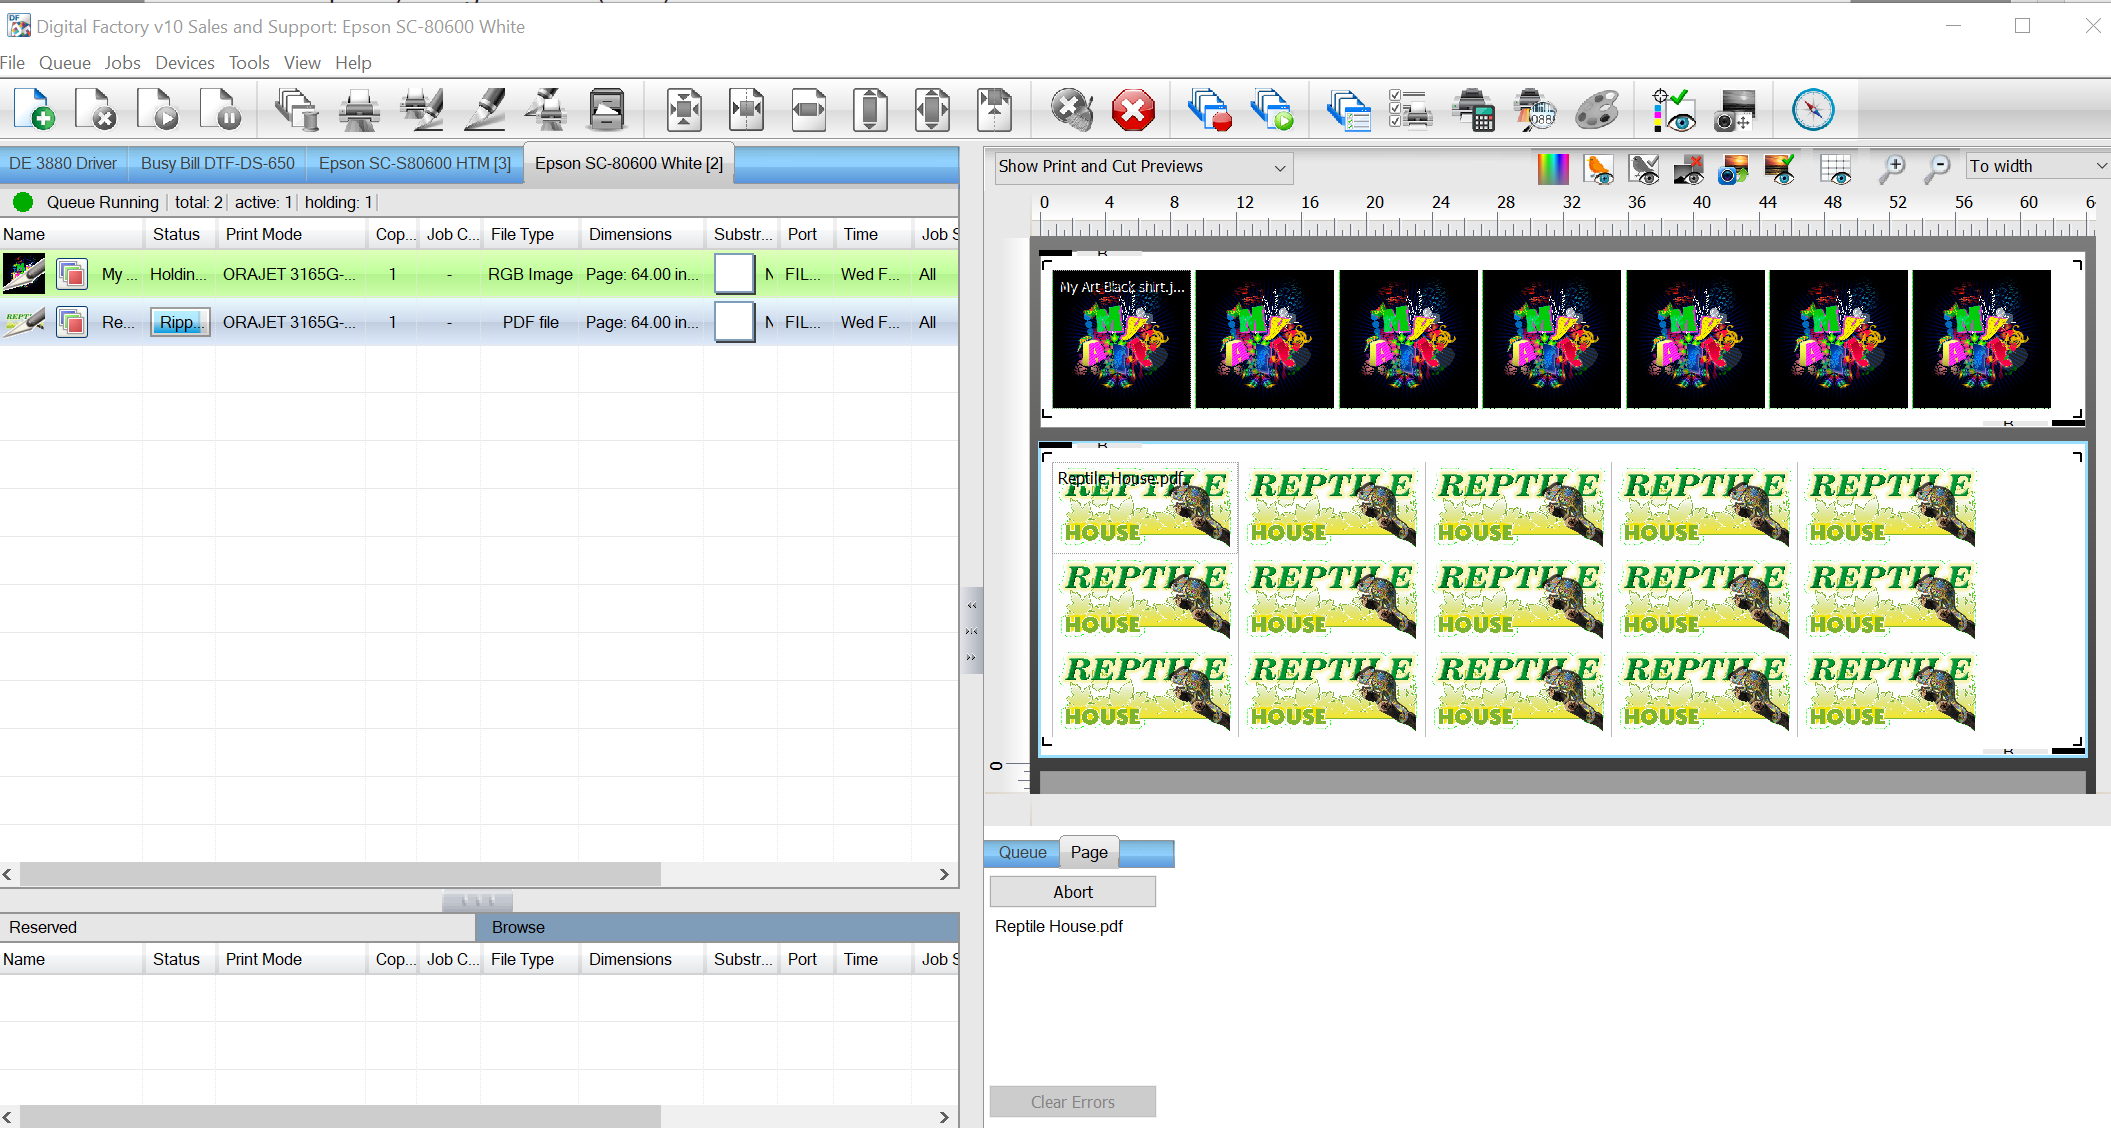Select the Browse pane header

717,927
